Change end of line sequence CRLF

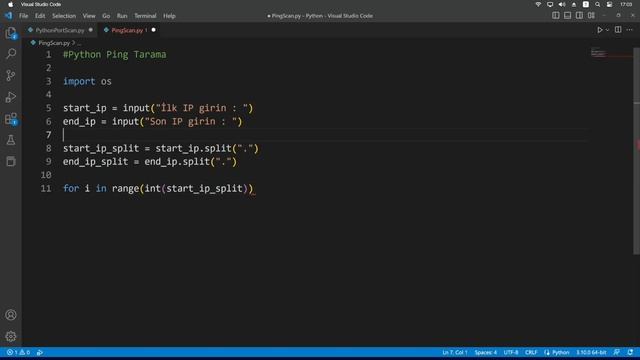pyautogui.click(x=531, y=352)
